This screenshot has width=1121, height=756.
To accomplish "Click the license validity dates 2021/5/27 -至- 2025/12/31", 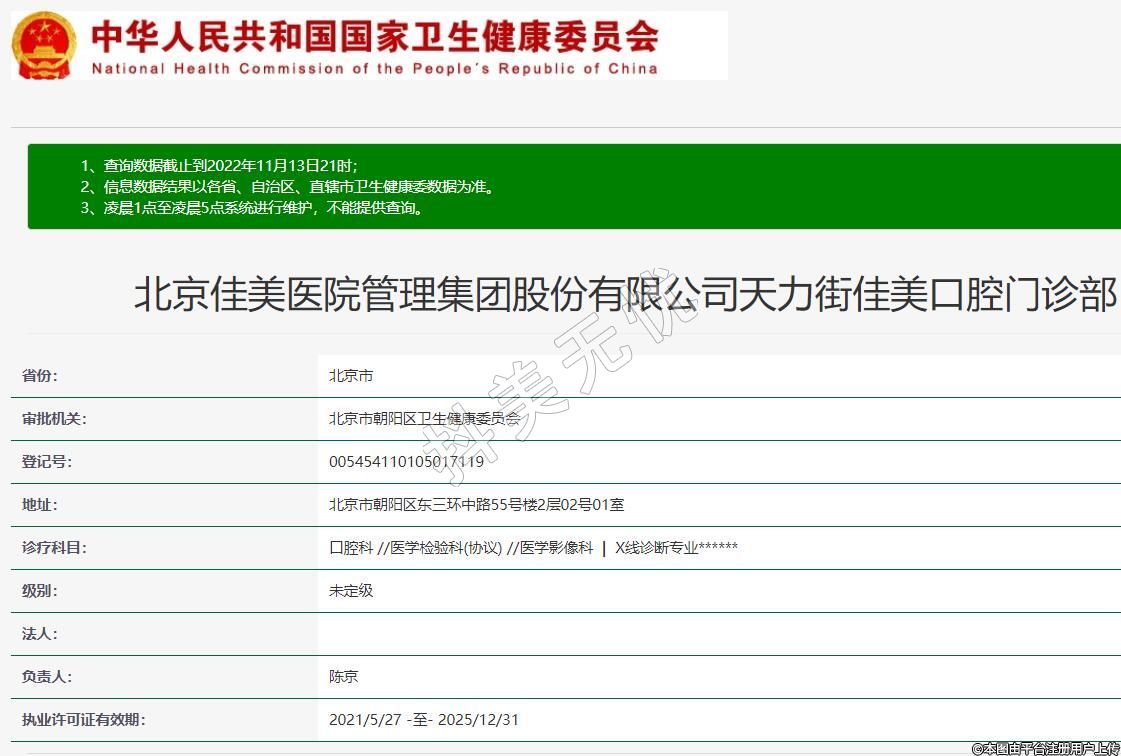I will pos(424,720).
